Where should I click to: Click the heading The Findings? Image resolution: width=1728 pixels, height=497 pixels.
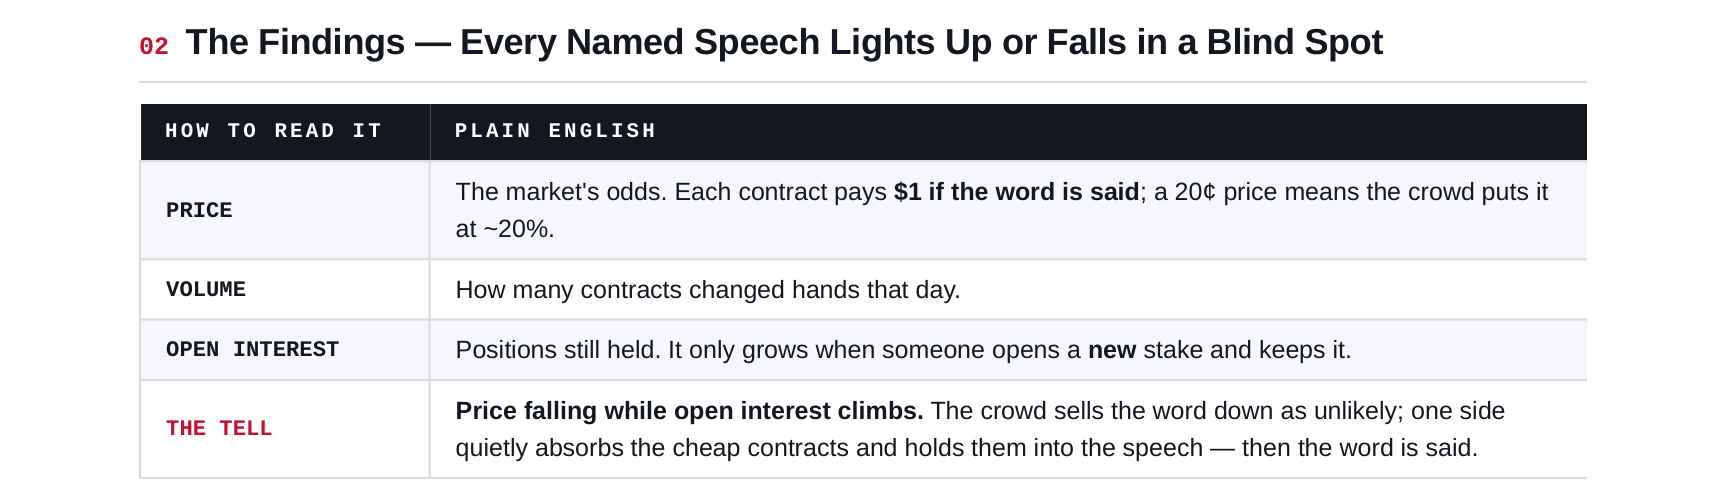click(295, 42)
